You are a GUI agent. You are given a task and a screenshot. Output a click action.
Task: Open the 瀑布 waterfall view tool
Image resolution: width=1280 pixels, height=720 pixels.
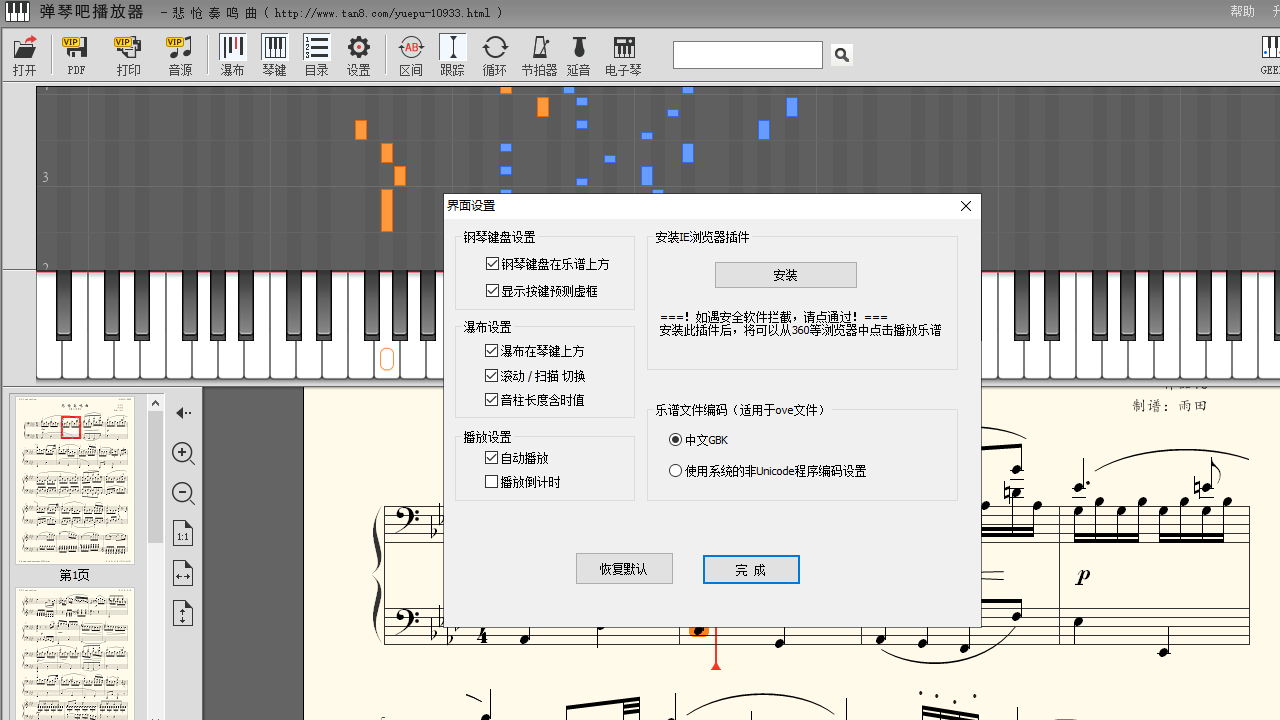(x=232, y=55)
